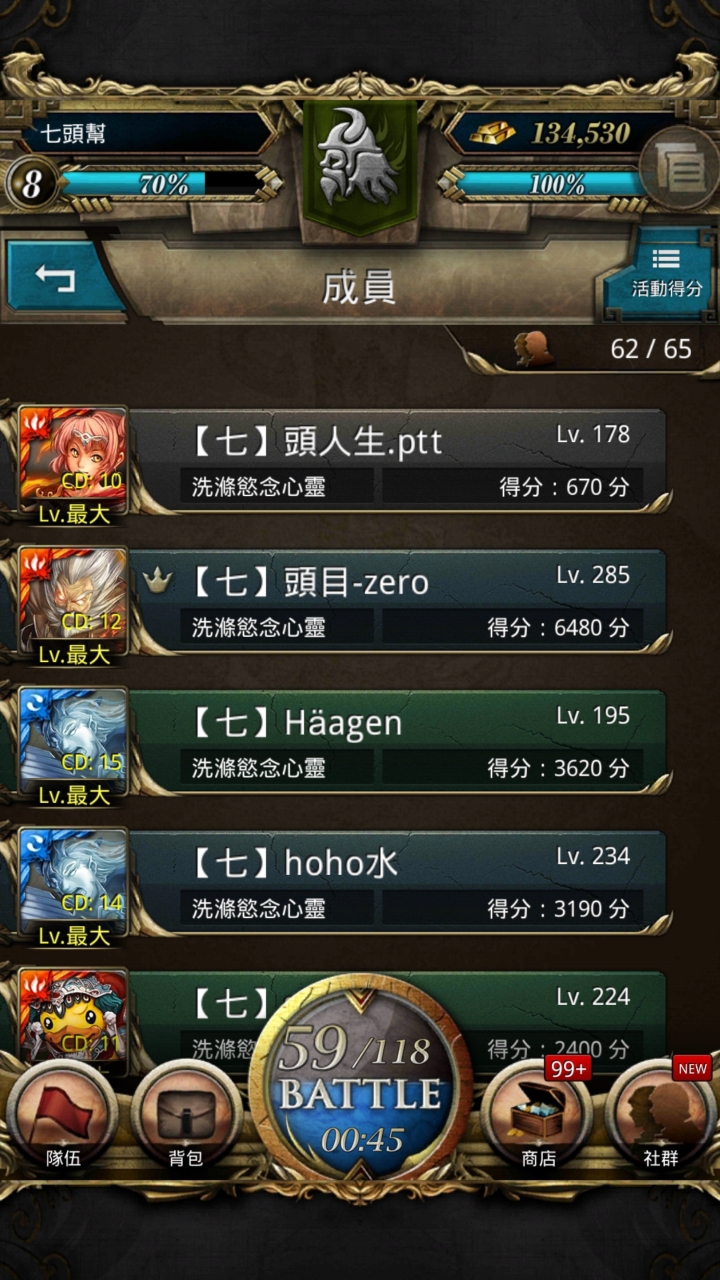Tap the 62 / 65 member count
Viewport: 720px width, 1280px height.
tap(651, 349)
